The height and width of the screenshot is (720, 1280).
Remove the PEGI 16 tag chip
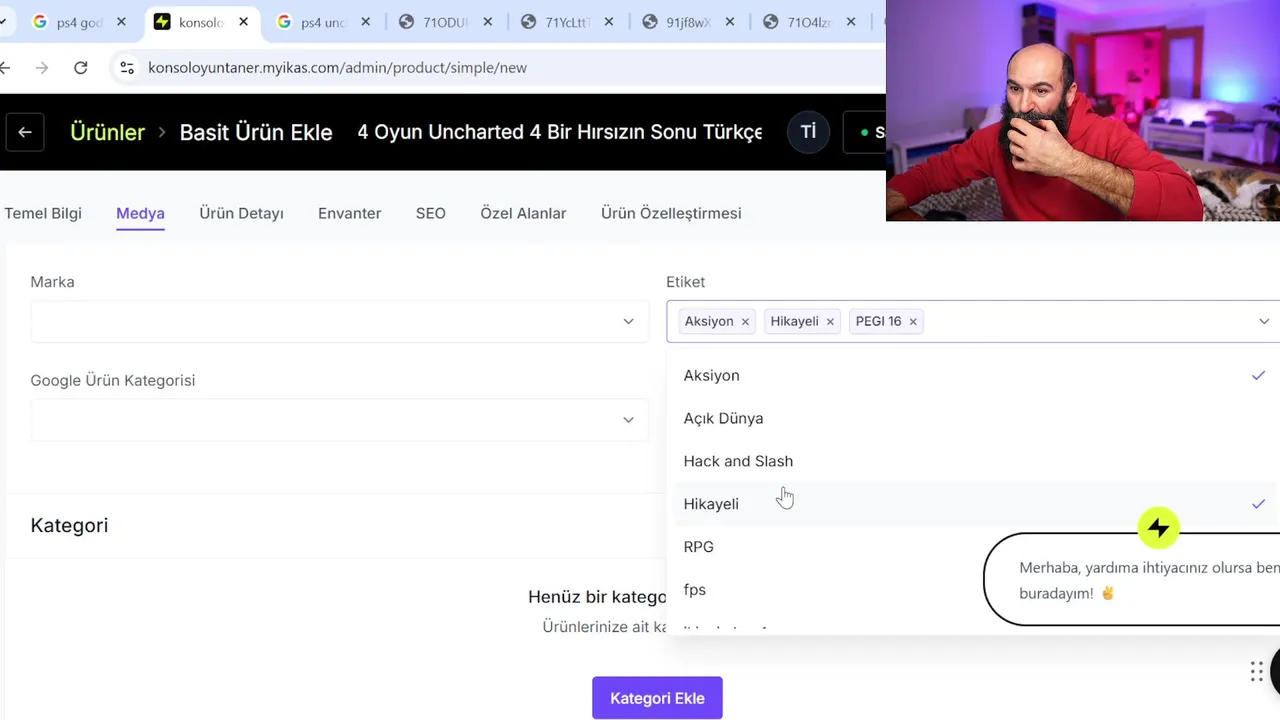tap(913, 322)
